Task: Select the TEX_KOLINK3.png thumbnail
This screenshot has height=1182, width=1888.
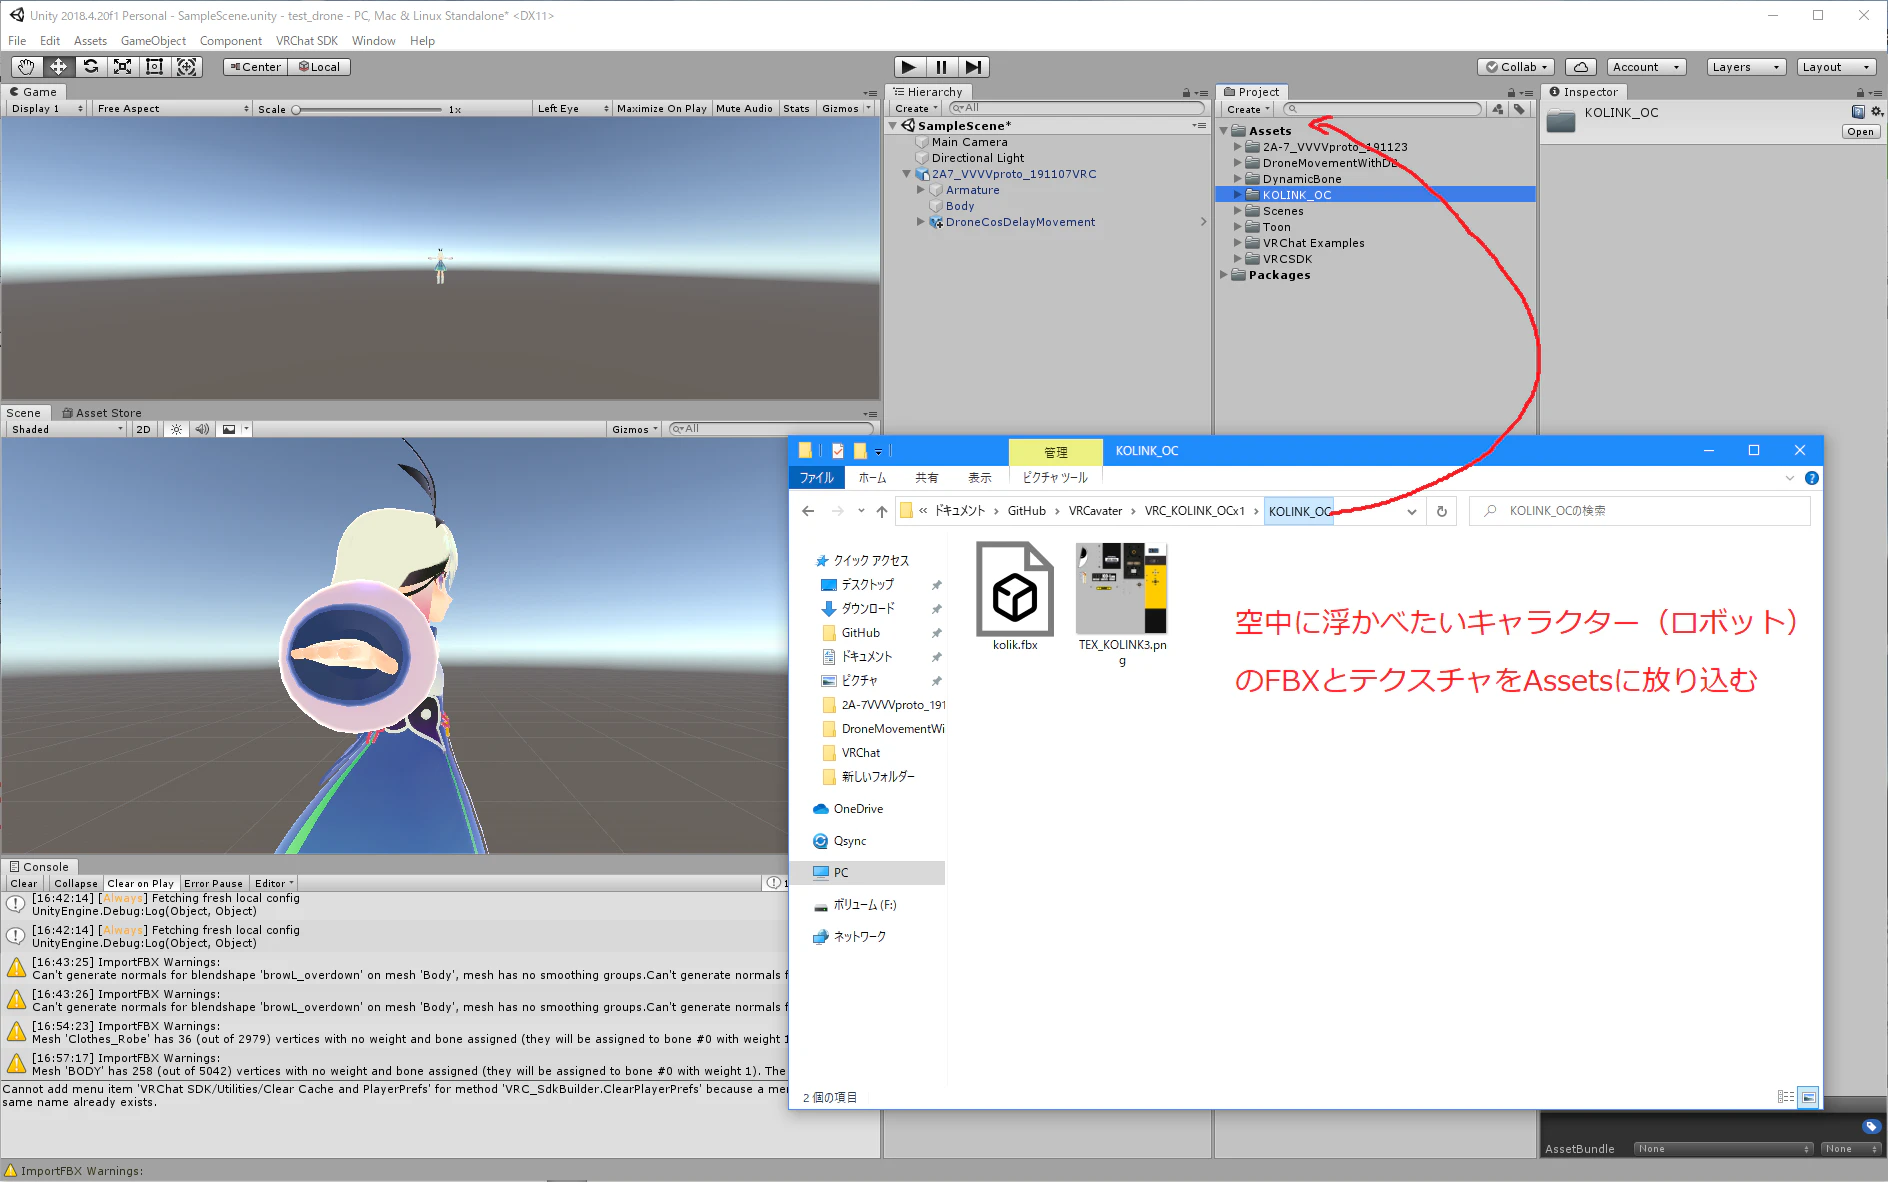Action: tap(1122, 589)
